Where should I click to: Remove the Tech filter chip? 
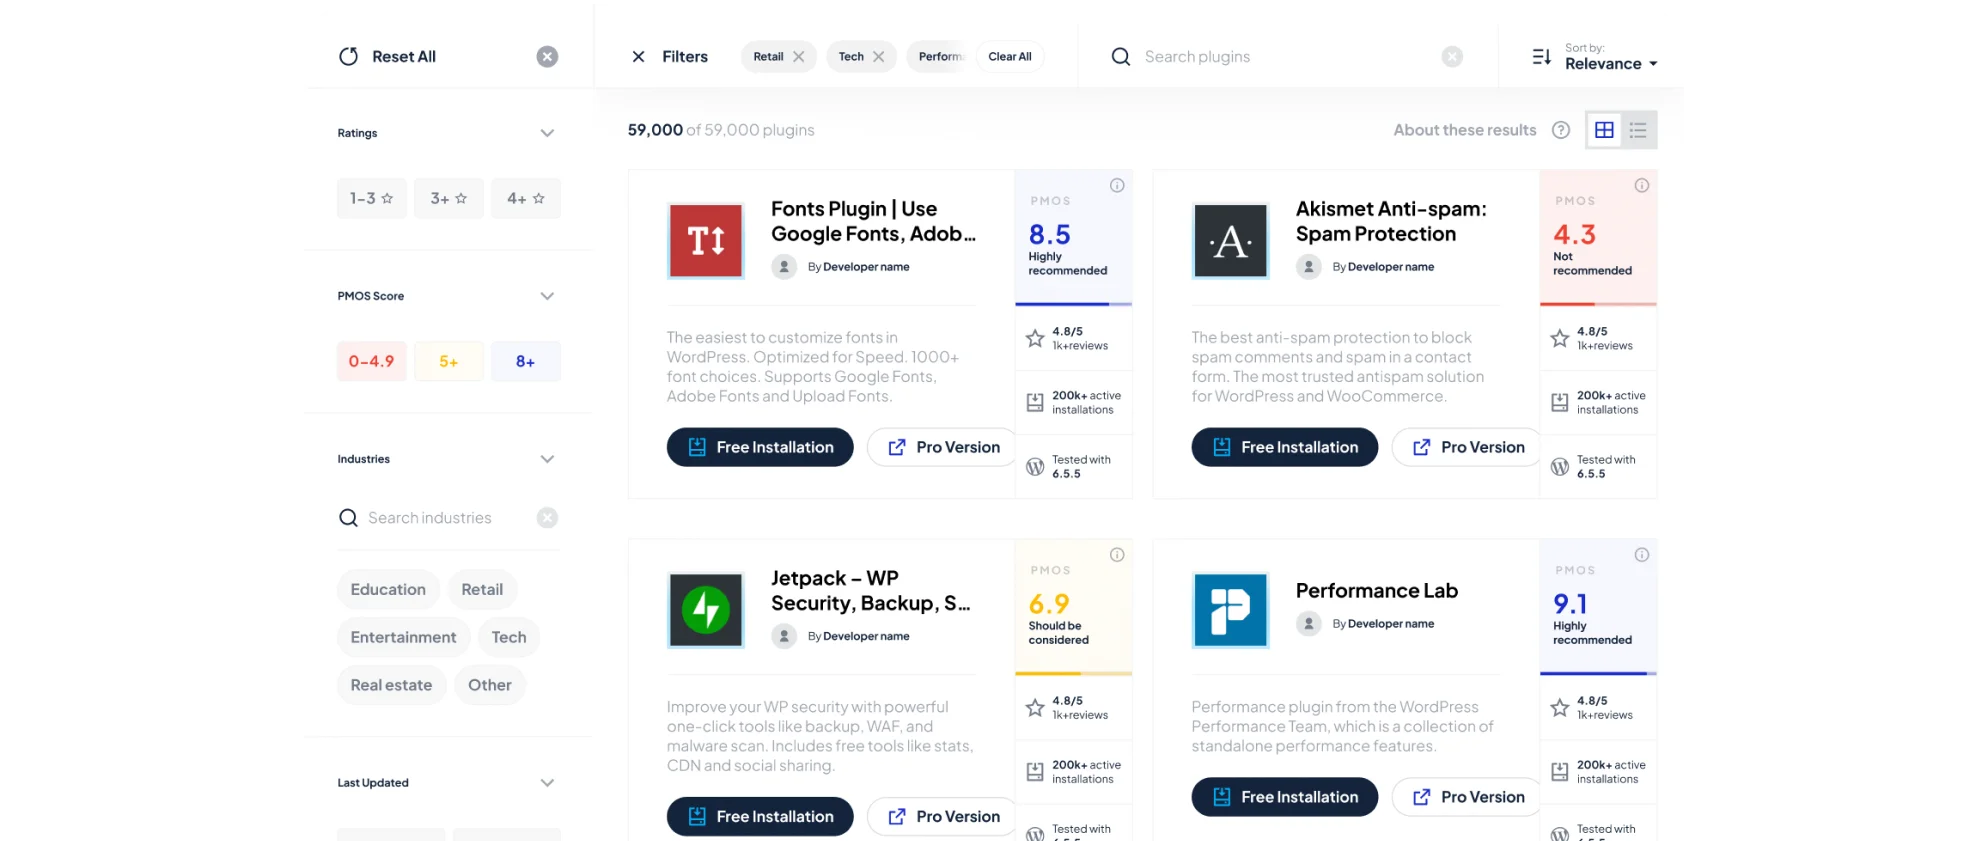click(879, 57)
